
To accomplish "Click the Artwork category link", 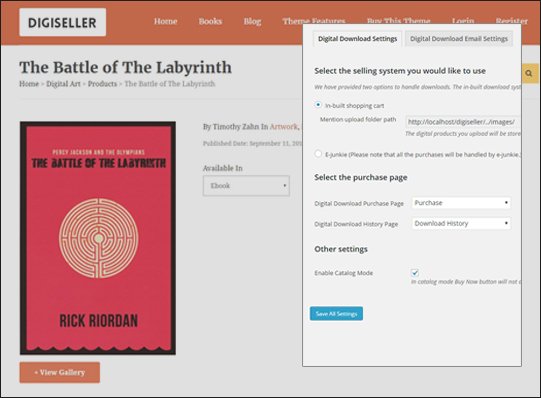I will pos(283,127).
